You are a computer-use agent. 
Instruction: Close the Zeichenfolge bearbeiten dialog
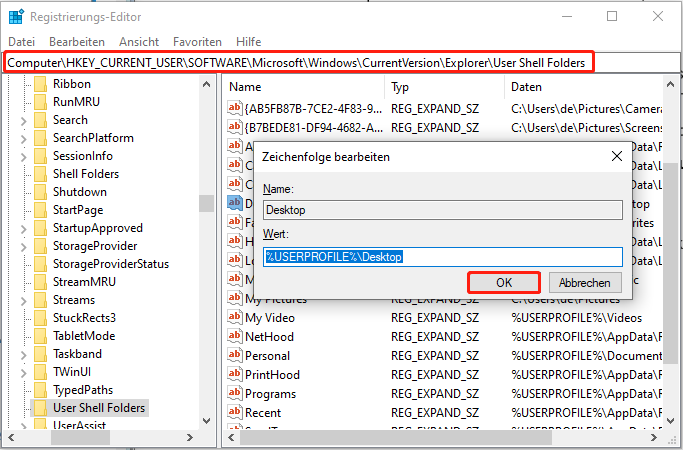point(616,156)
